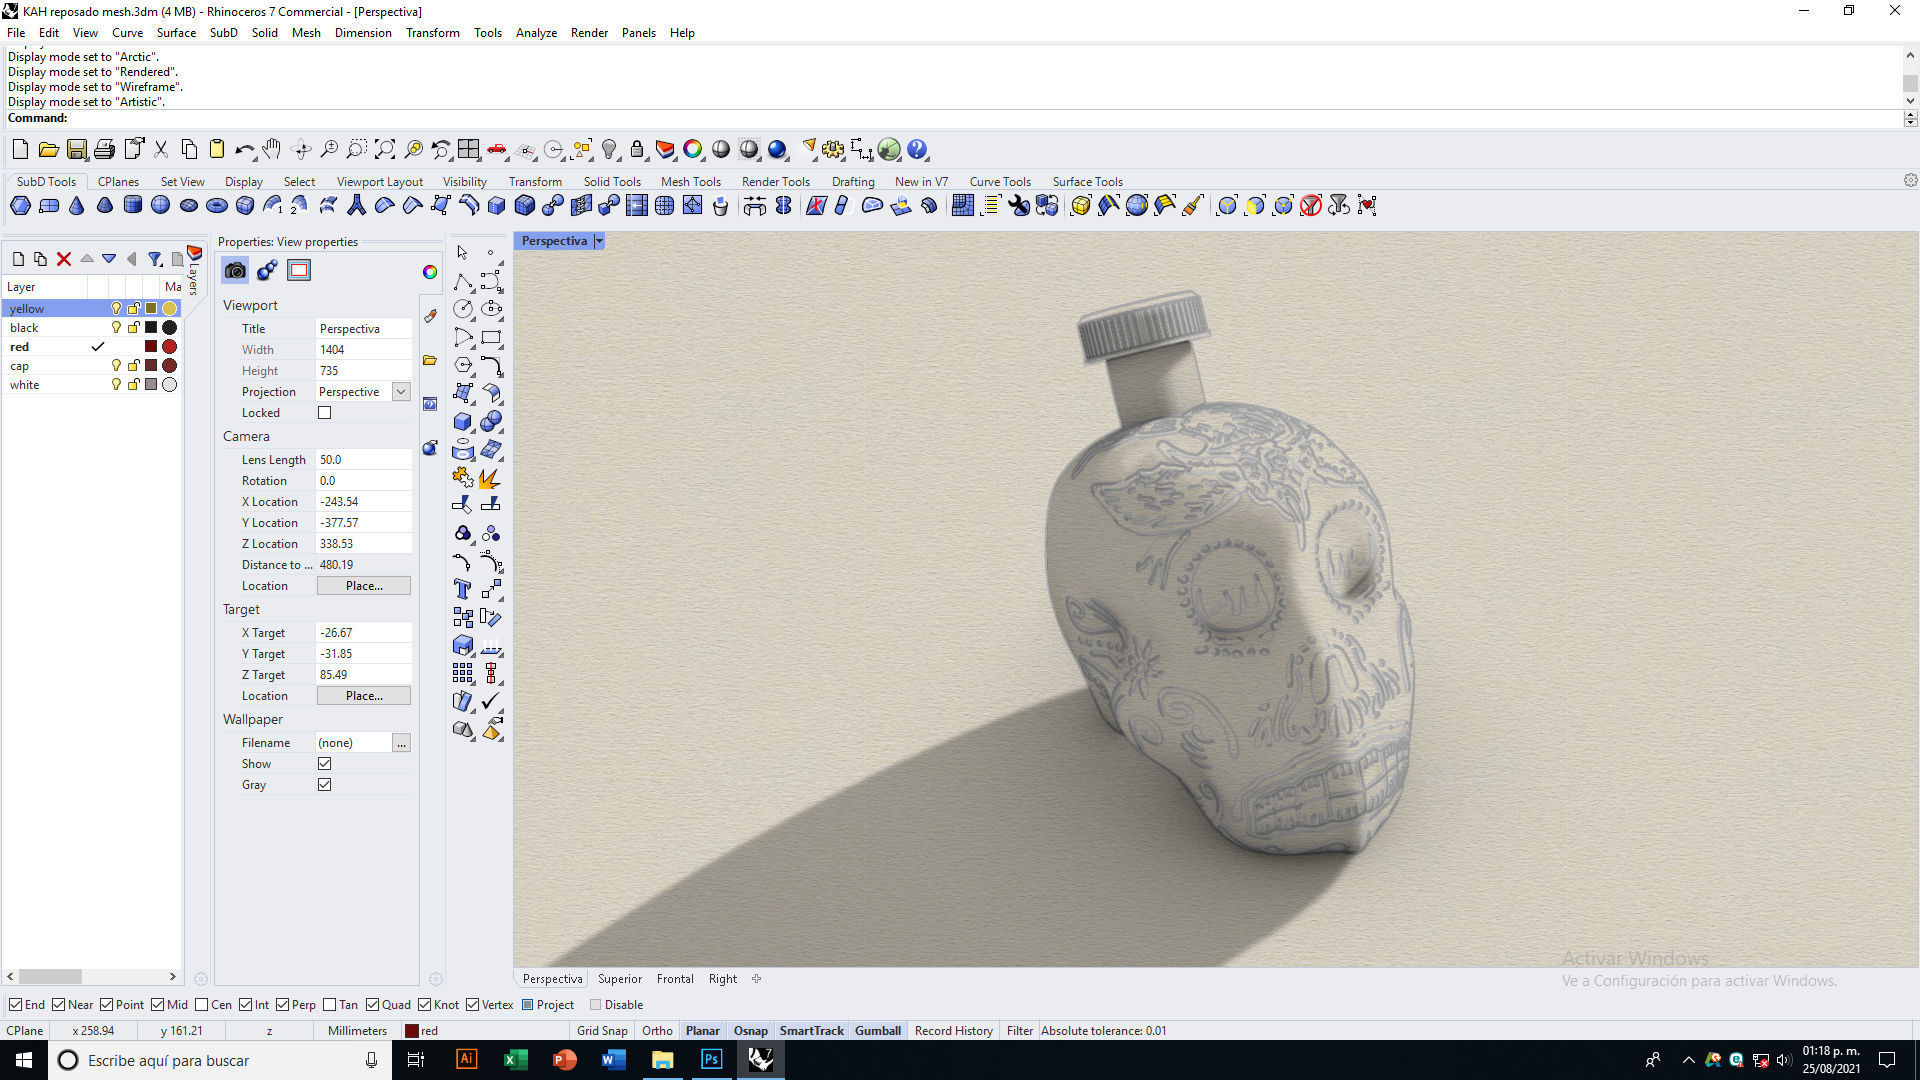Click the yellow layer color swatch

coord(151,309)
